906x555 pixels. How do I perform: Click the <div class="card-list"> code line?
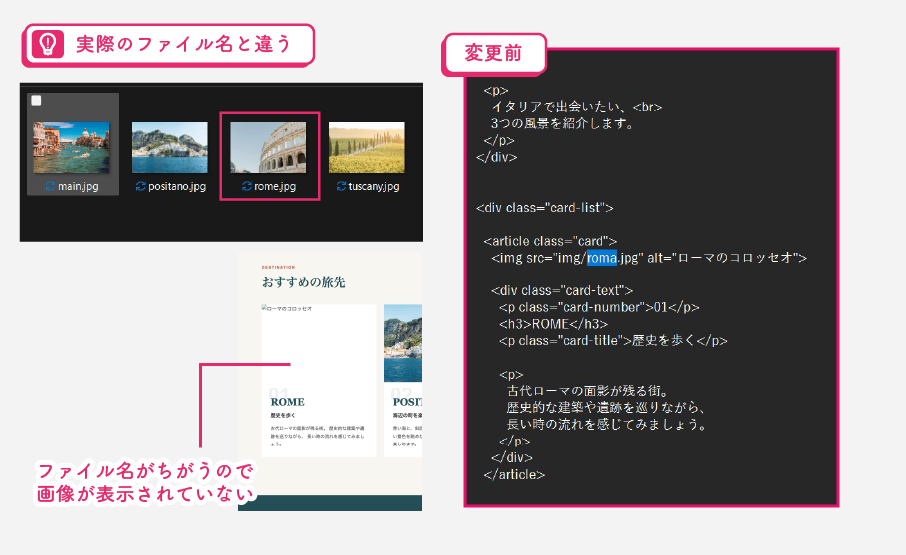pyautogui.click(x=545, y=208)
